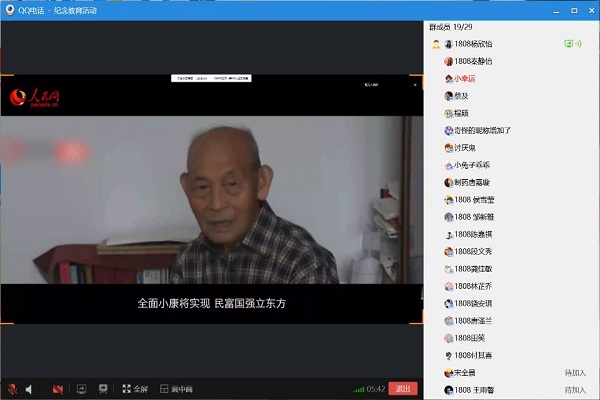
Task: Click the speaker volume icon
Action: click(x=29, y=388)
